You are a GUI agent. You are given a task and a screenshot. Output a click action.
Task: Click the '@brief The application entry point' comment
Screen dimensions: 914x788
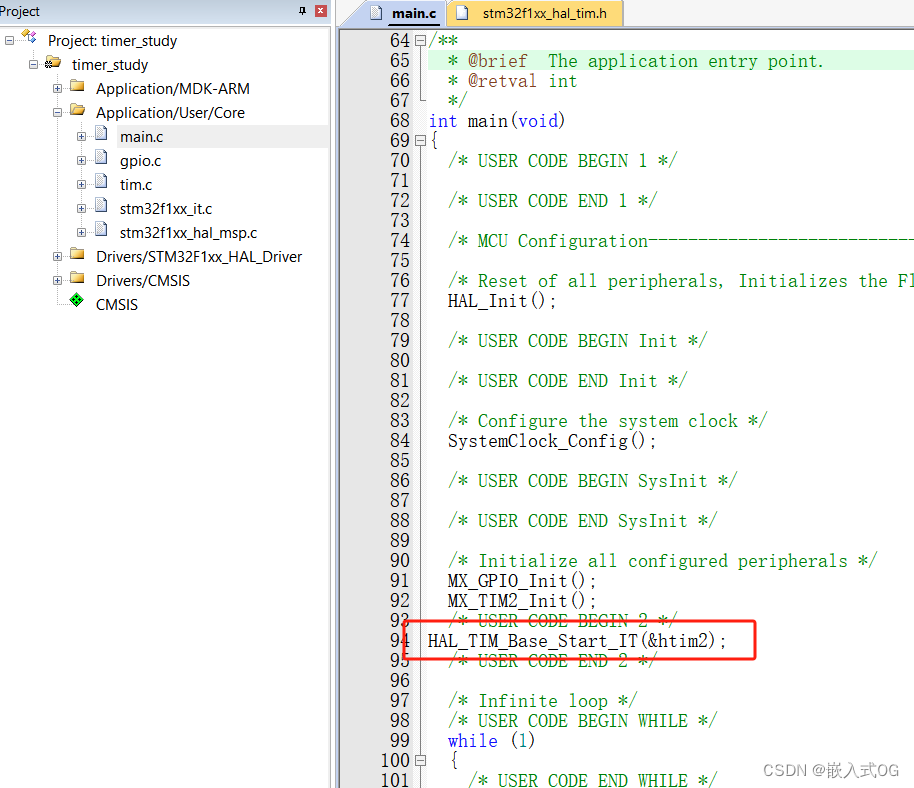pos(635,61)
